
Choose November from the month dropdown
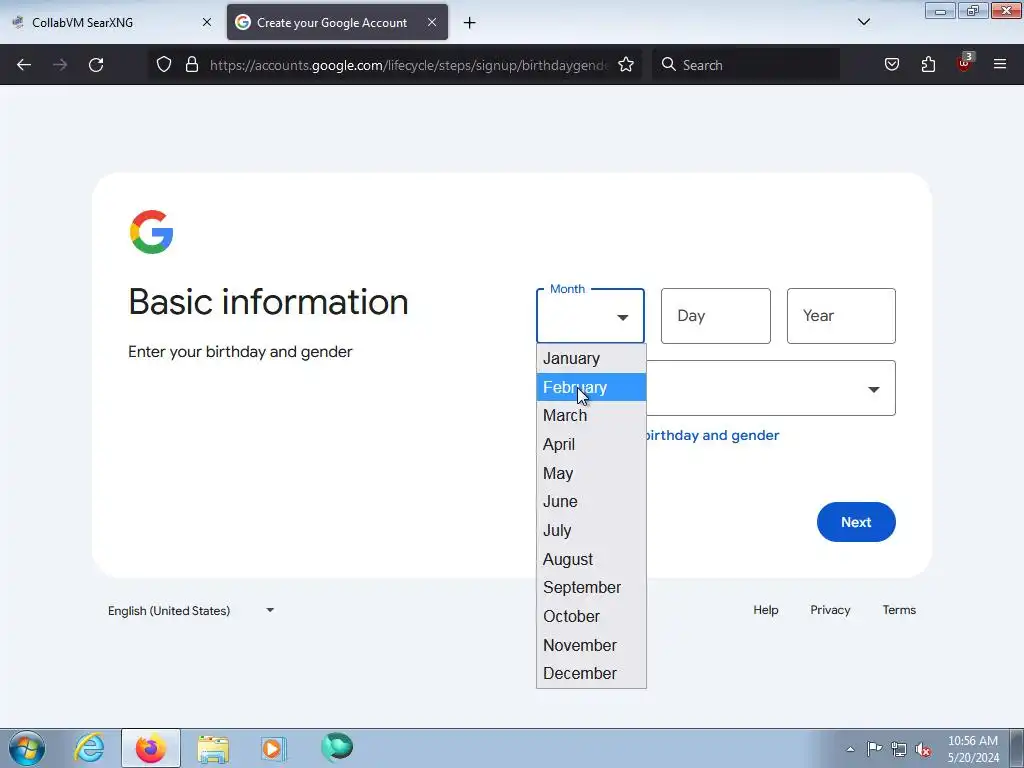(x=591, y=645)
